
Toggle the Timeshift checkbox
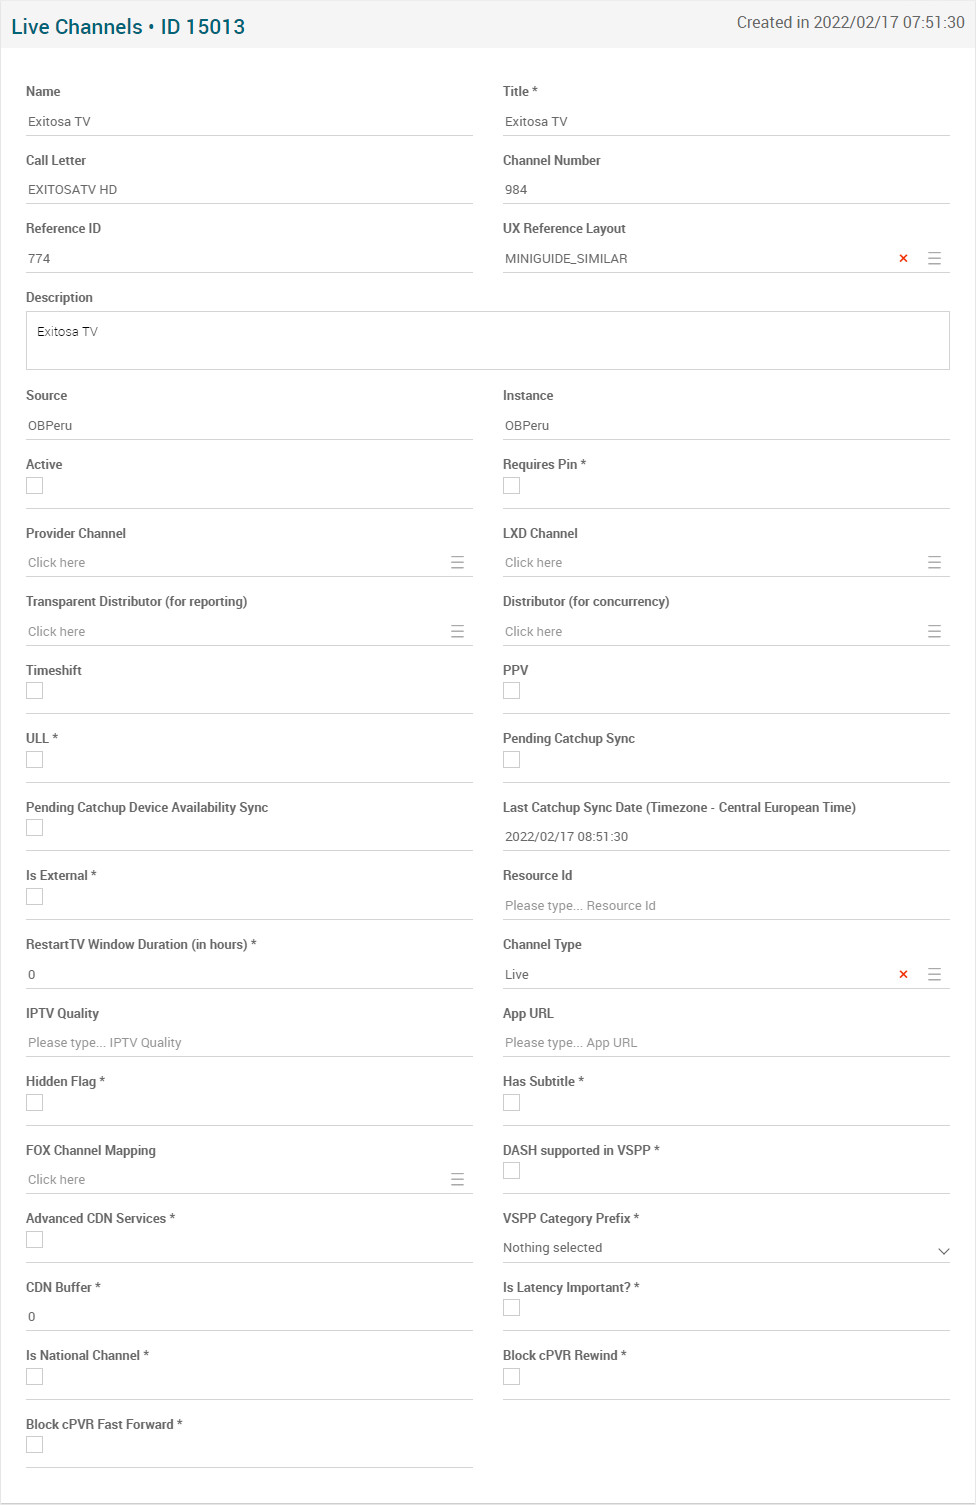click(x=35, y=691)
